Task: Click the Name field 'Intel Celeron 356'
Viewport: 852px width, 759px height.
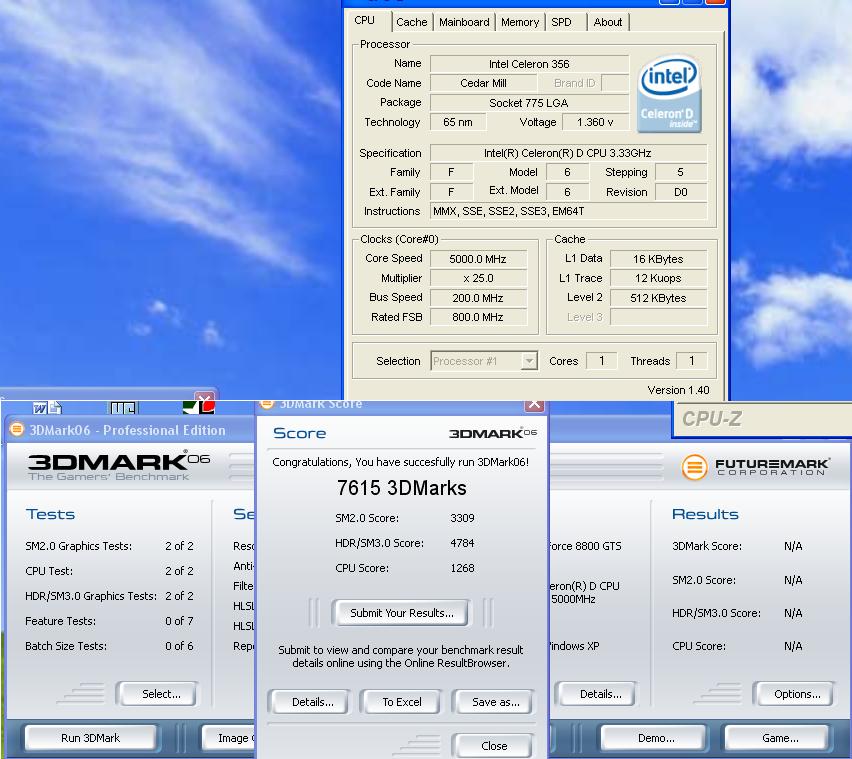Action: 529,64
